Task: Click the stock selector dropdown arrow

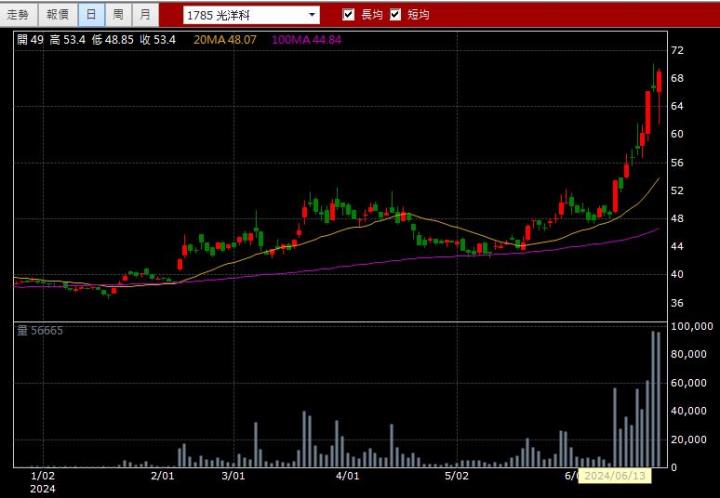Action: tap(312, 15)
